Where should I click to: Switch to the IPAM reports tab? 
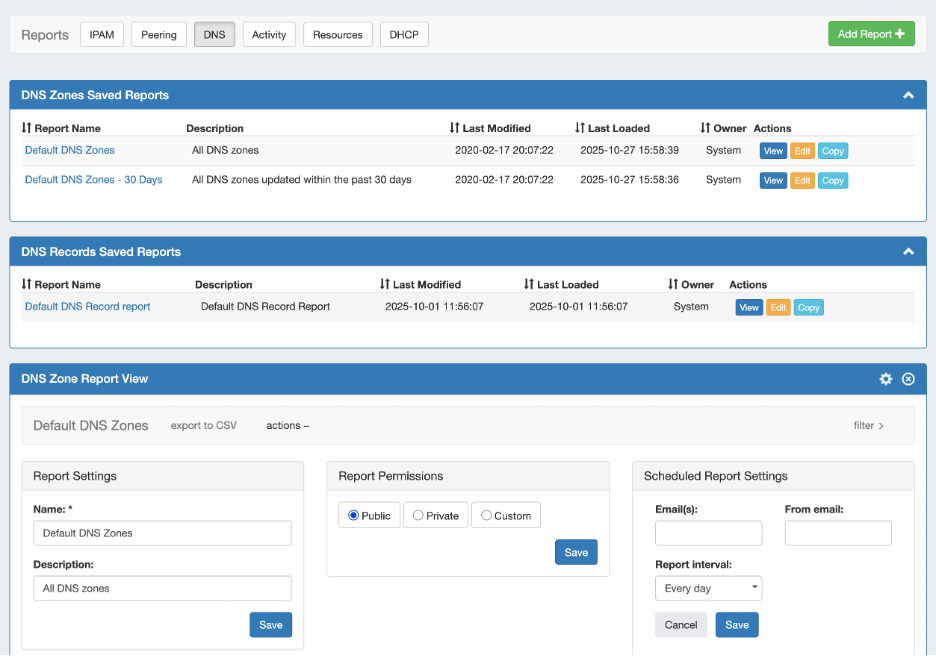pos(102,34)
